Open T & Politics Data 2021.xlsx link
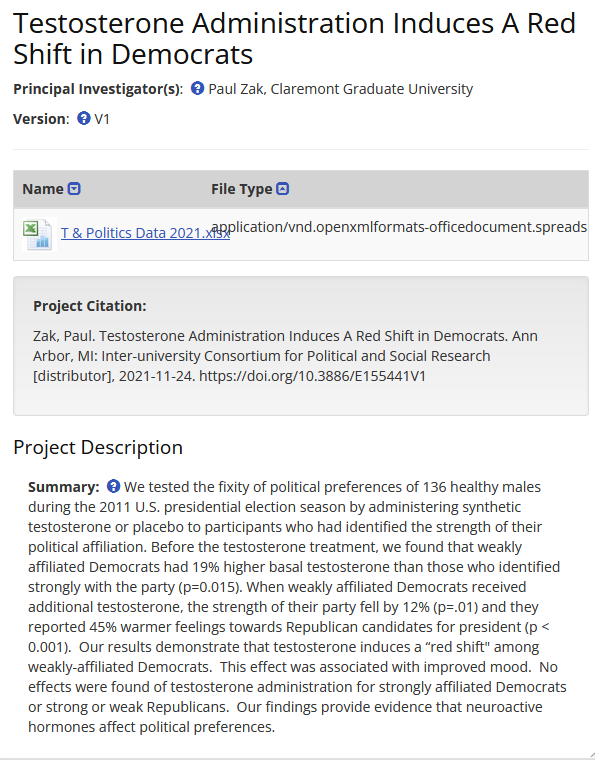This screenshot has width=595, height=760. (x=145, y=233)
